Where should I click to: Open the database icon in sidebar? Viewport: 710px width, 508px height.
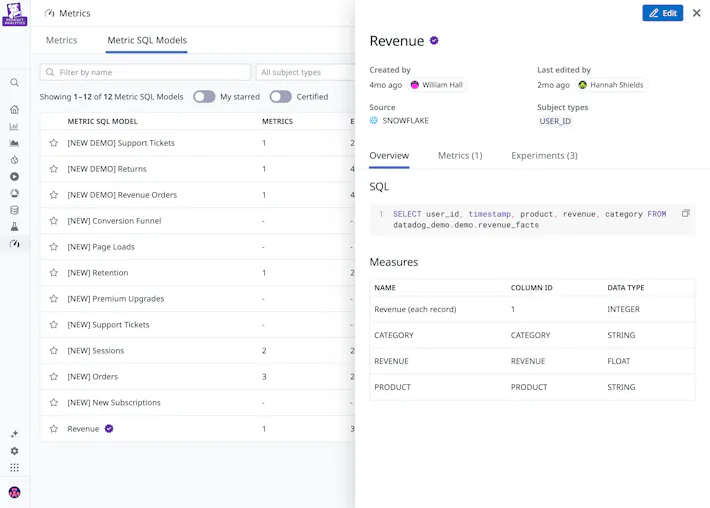click(14, 210)
